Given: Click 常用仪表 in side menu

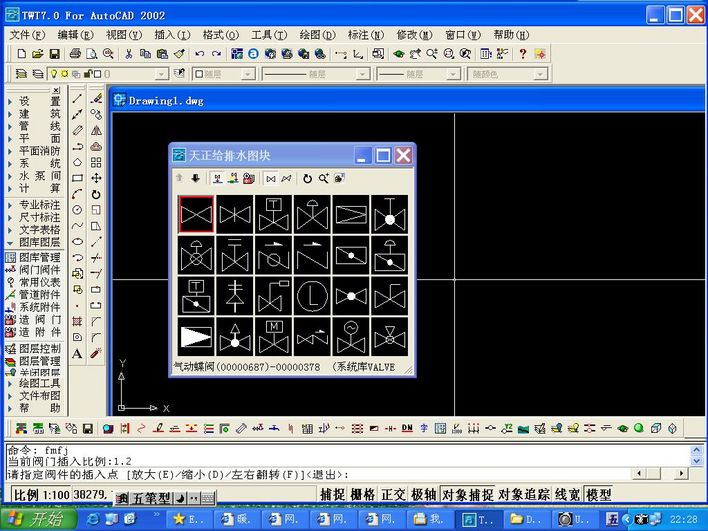Looking at the screenshot, I should [x=33, y=282].
